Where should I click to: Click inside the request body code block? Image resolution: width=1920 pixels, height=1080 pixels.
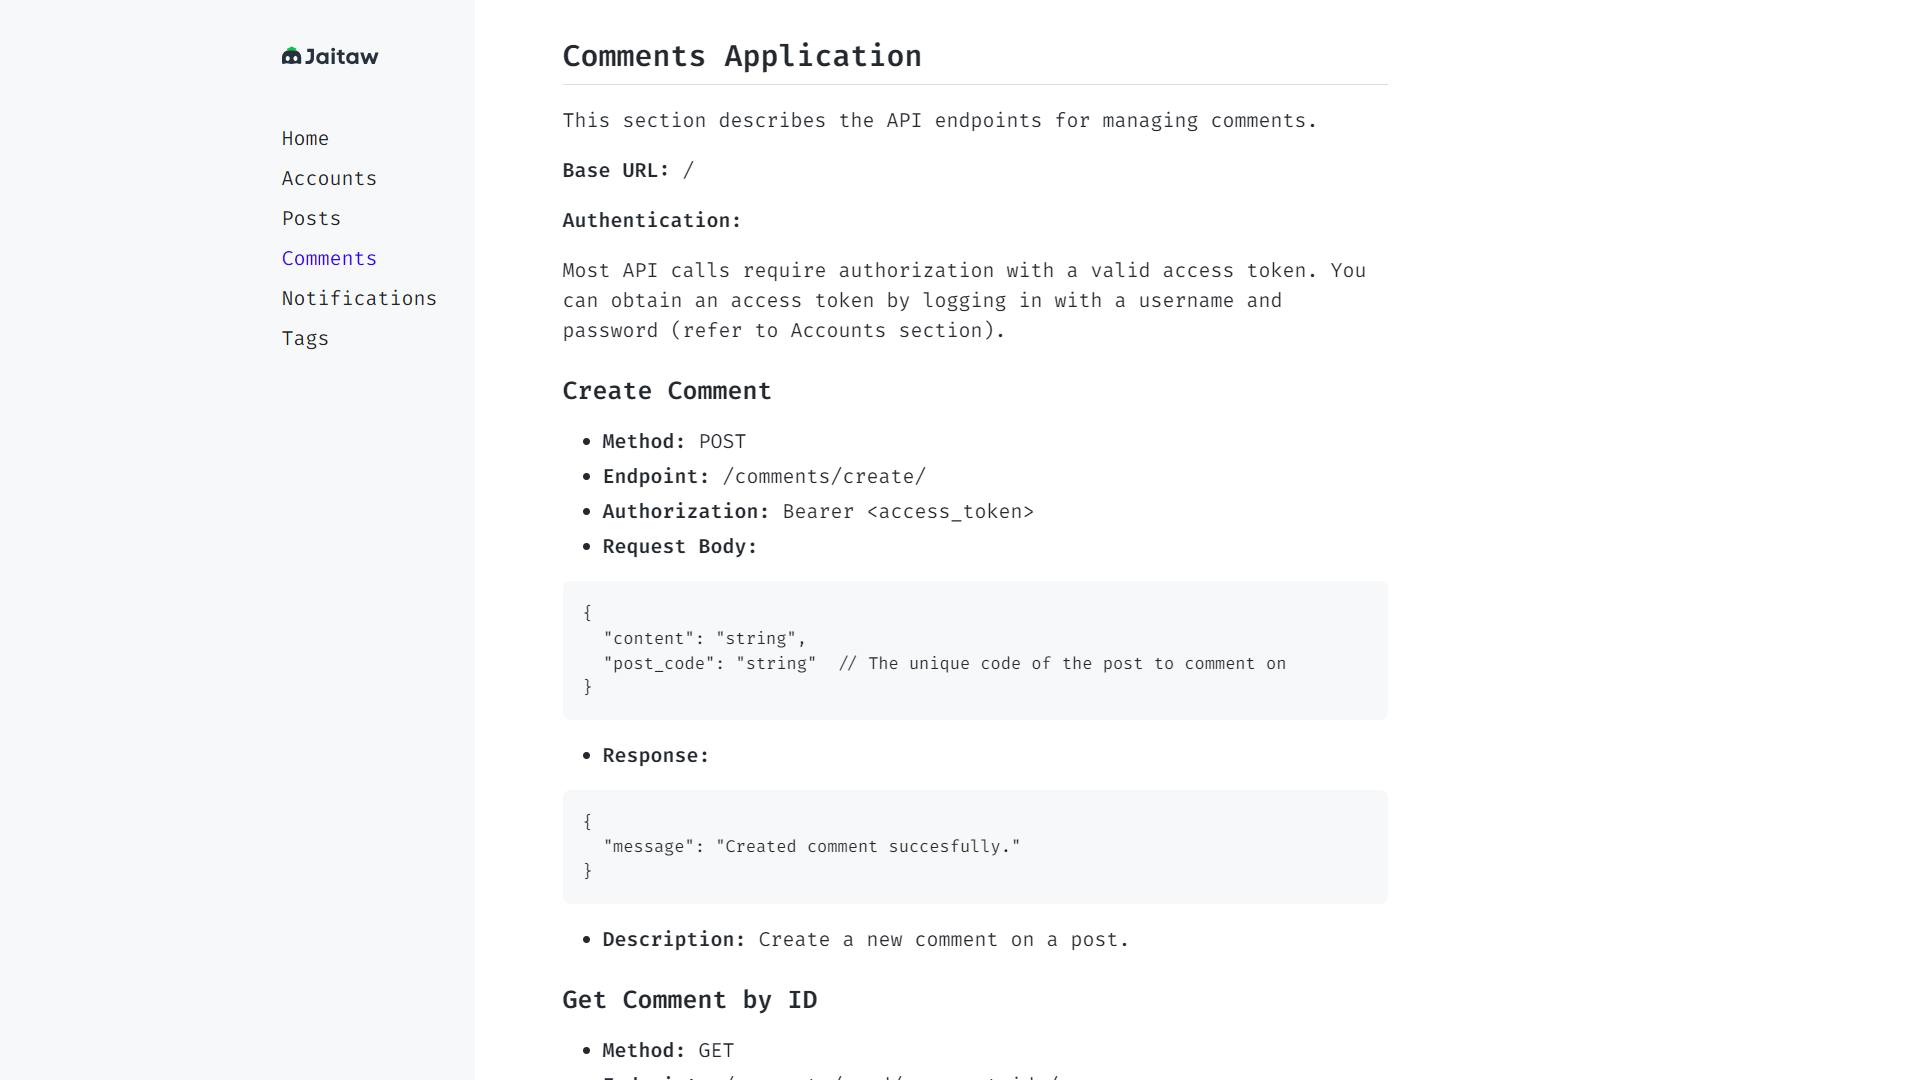click(974, 650)
